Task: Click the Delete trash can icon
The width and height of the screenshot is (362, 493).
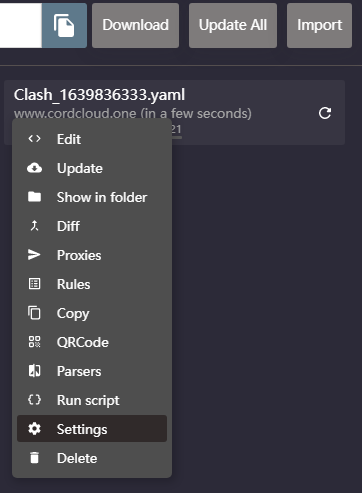Action: [34, 458]
